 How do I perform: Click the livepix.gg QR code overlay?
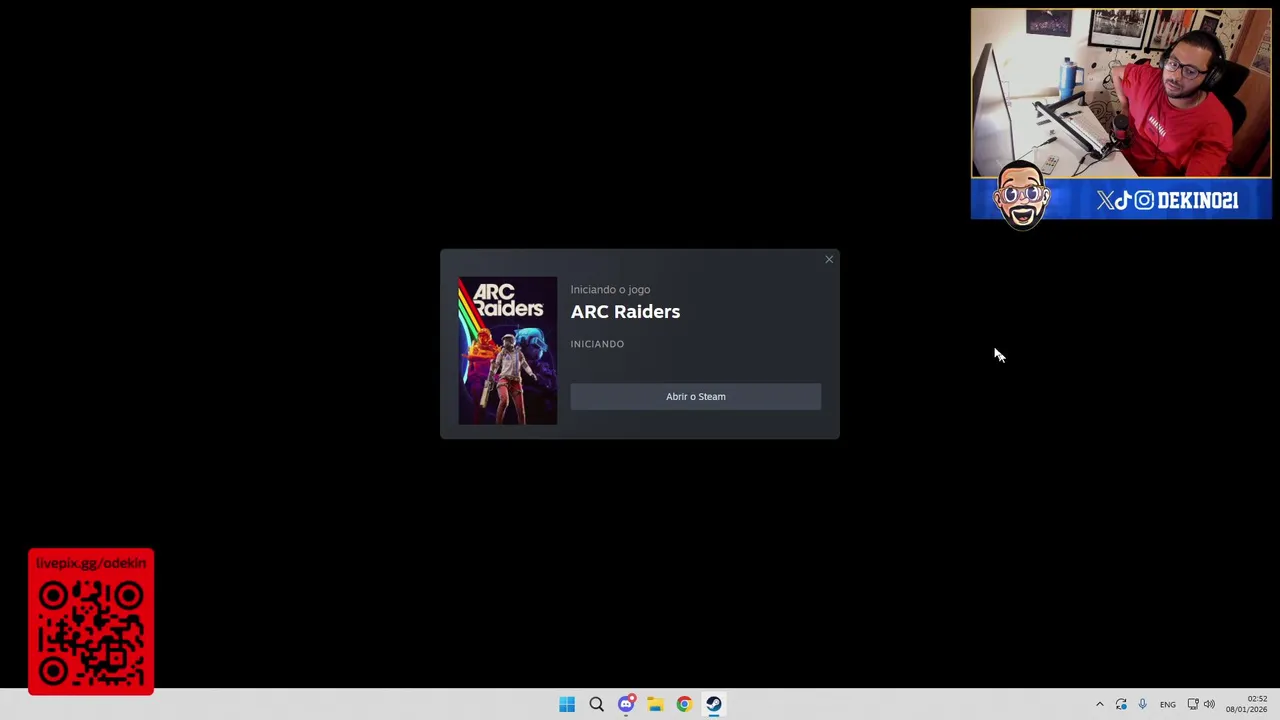coord(91,621)
